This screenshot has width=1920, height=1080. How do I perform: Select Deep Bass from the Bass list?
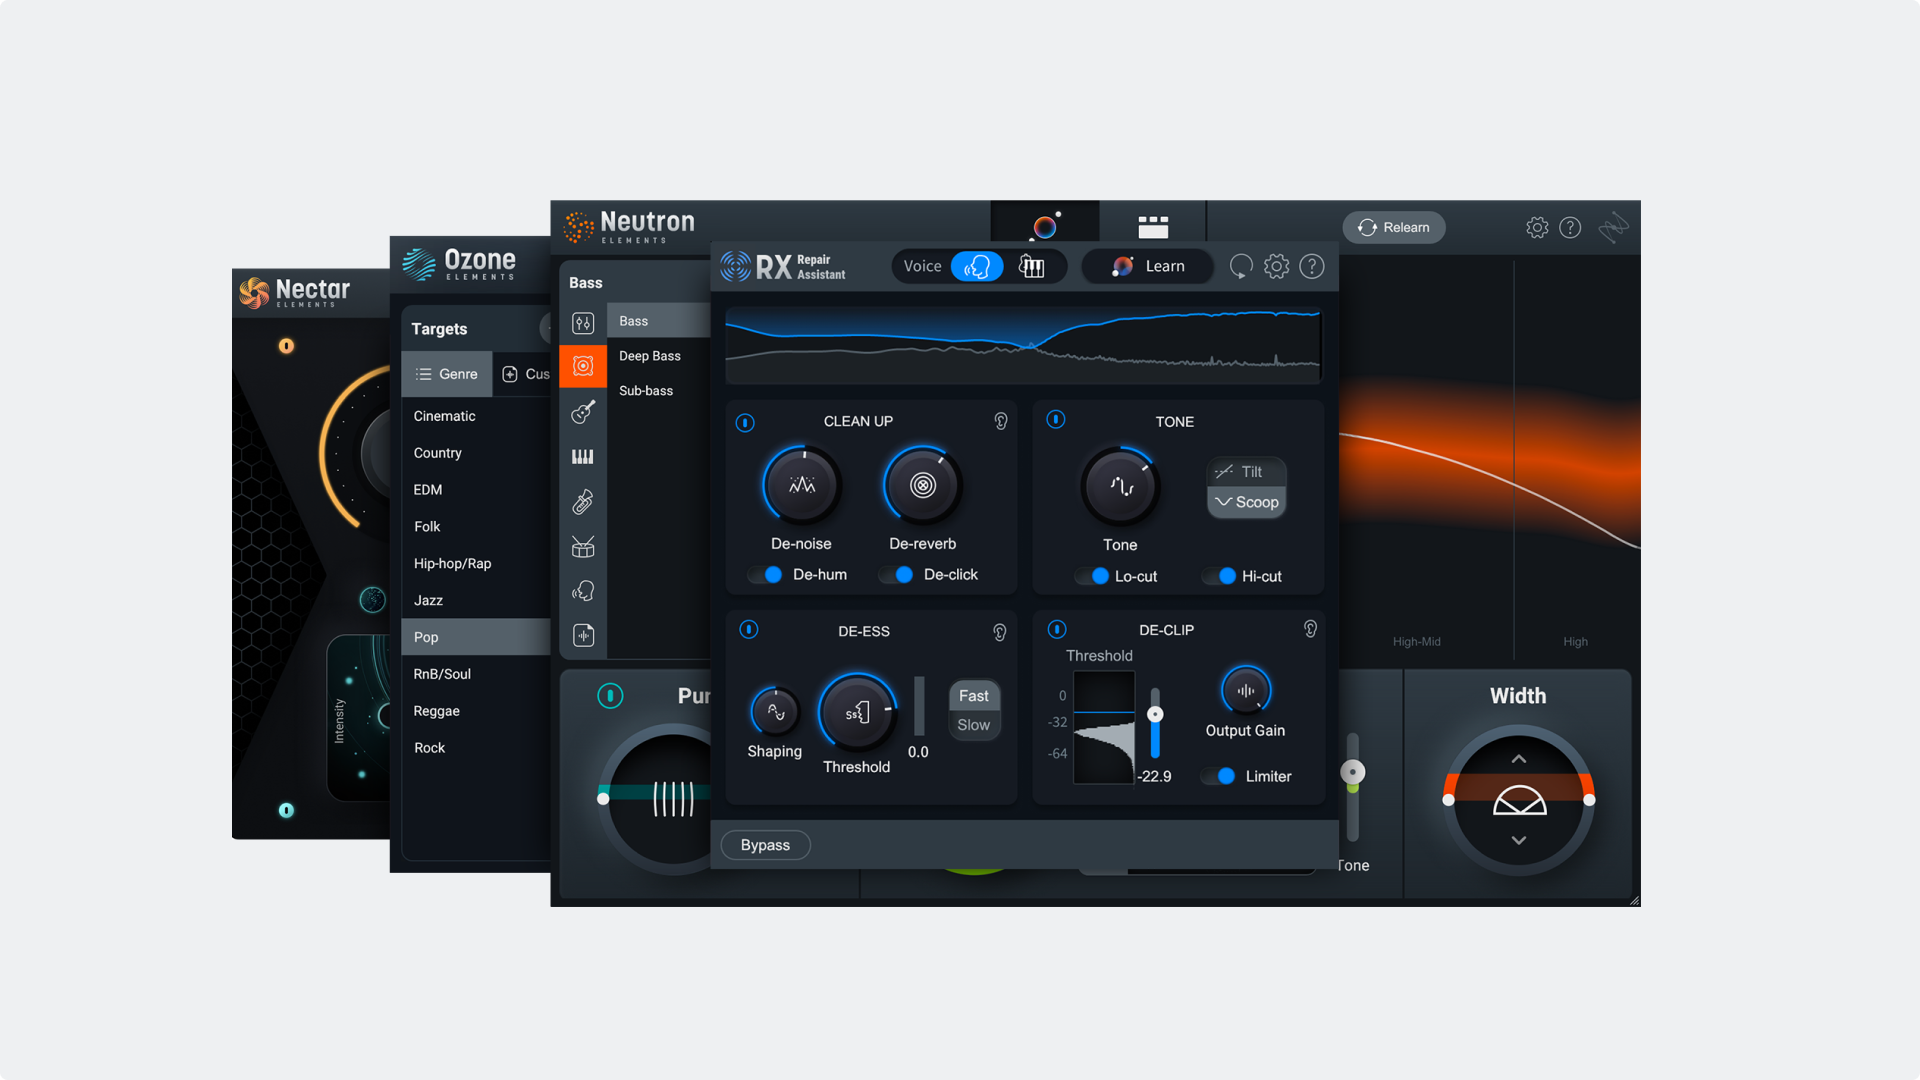[650, 355]
